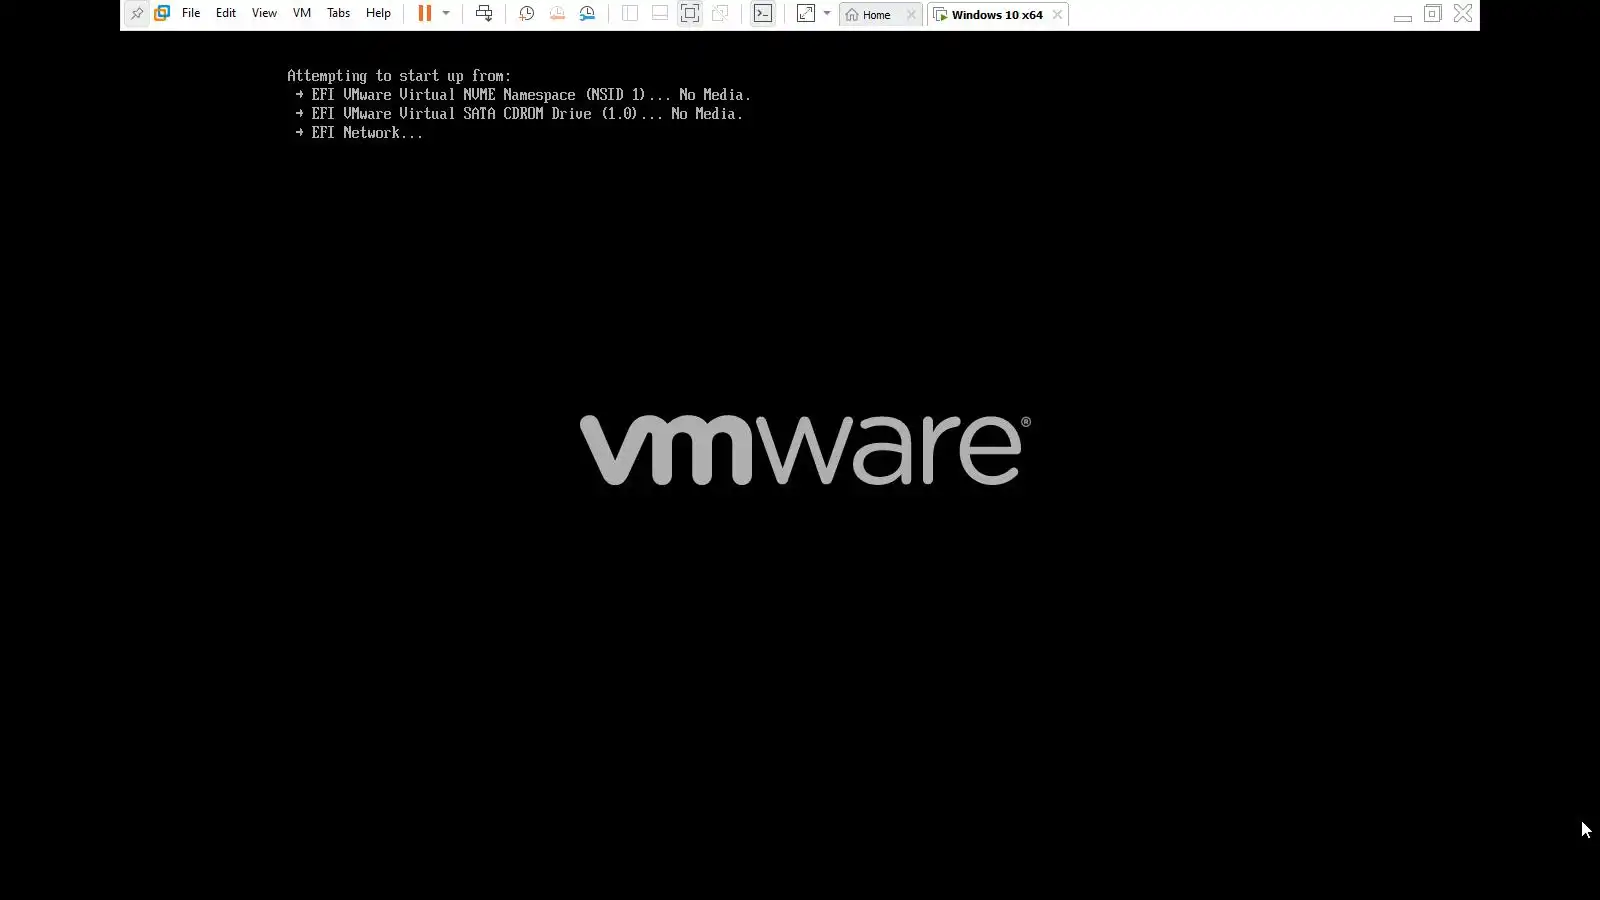Viewport: 1600px width, 900px height.
Task: Expand the stretch display dropdown arrow
Action: click(x=827, y=14)
